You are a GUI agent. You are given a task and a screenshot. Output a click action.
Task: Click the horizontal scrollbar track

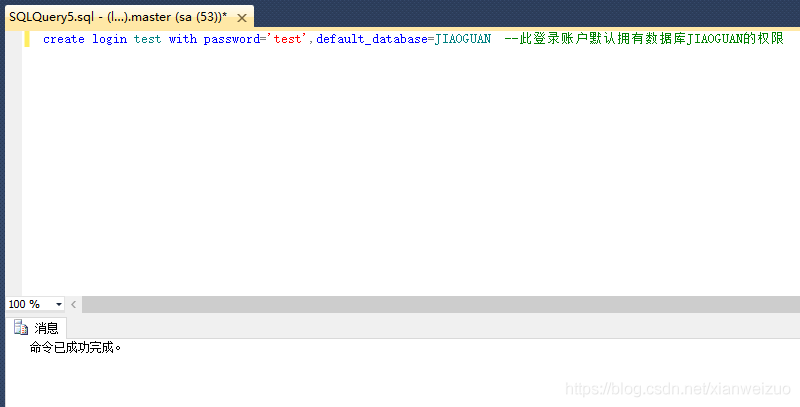(441, 304)
